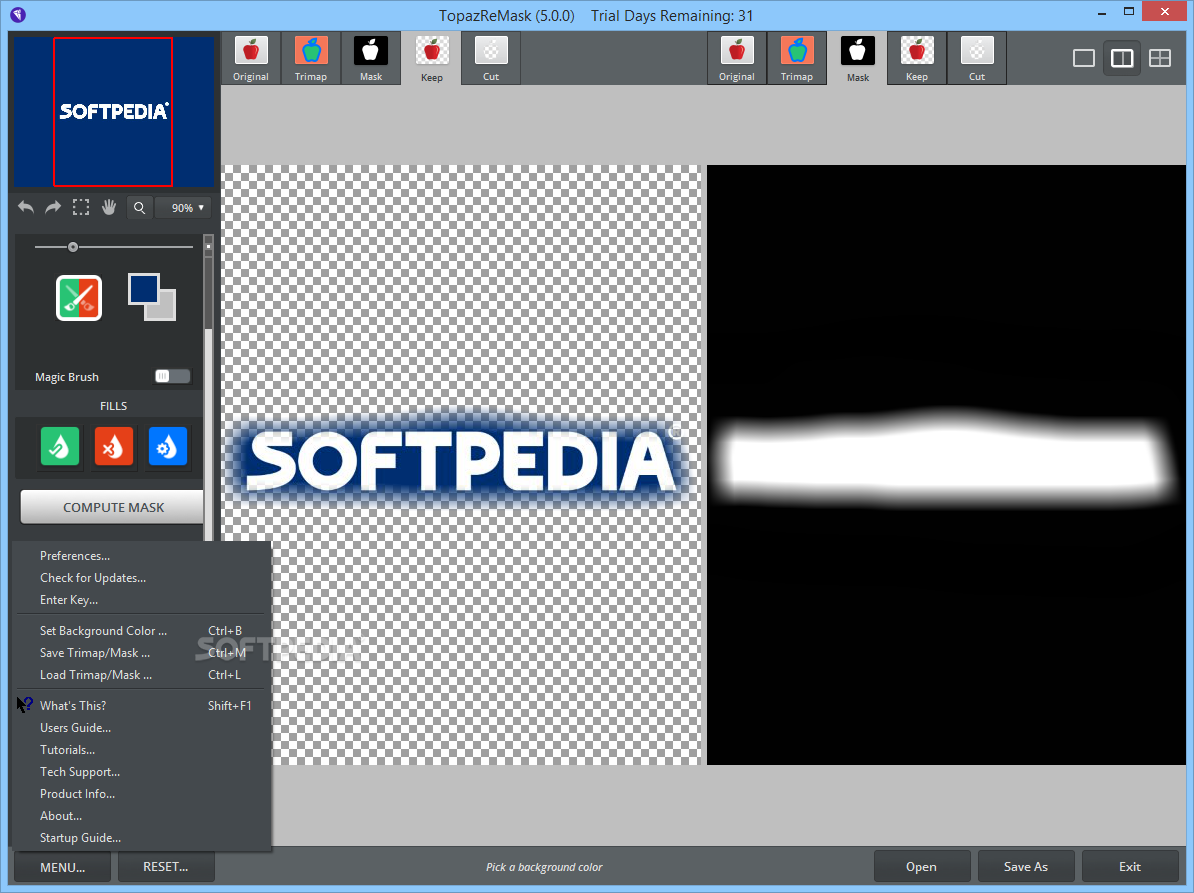Click the Open button

pos(921,866)
